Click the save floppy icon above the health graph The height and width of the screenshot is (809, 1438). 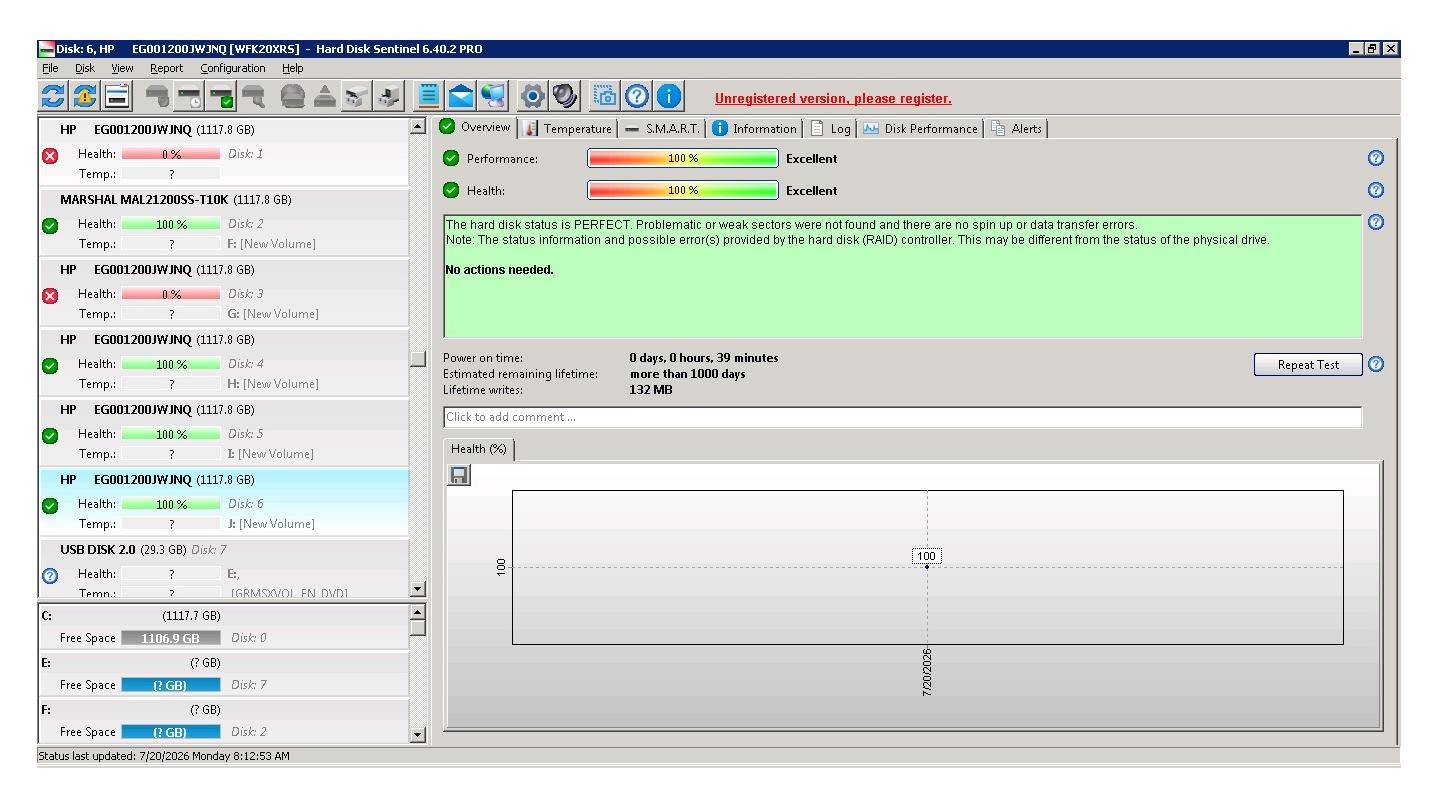459,476
